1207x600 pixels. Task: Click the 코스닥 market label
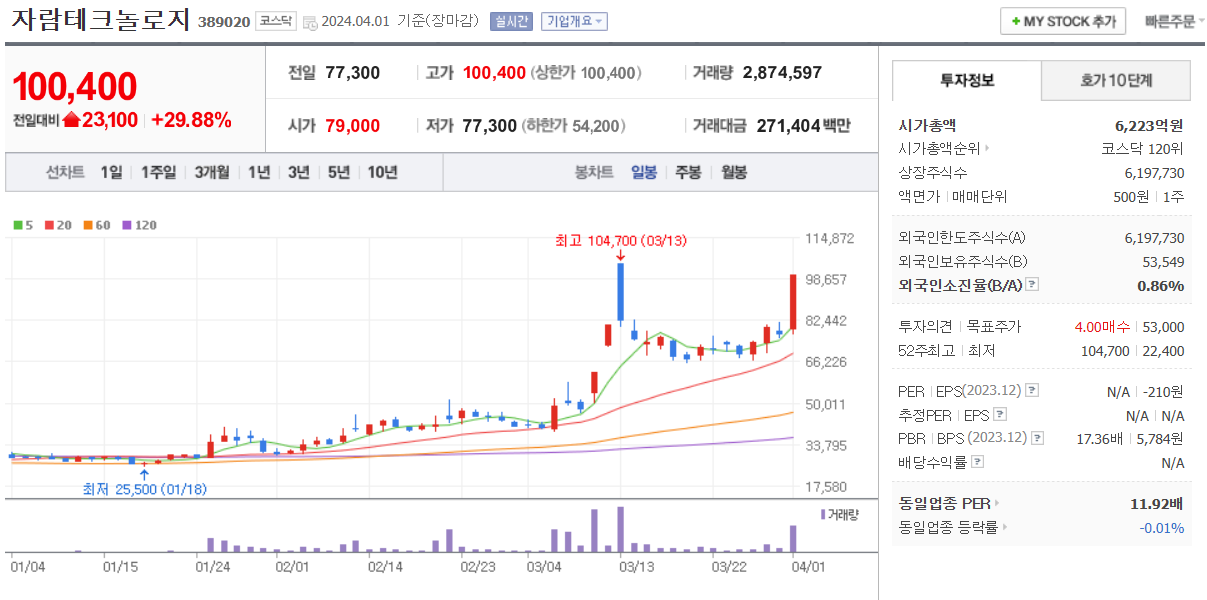[274, 21]
